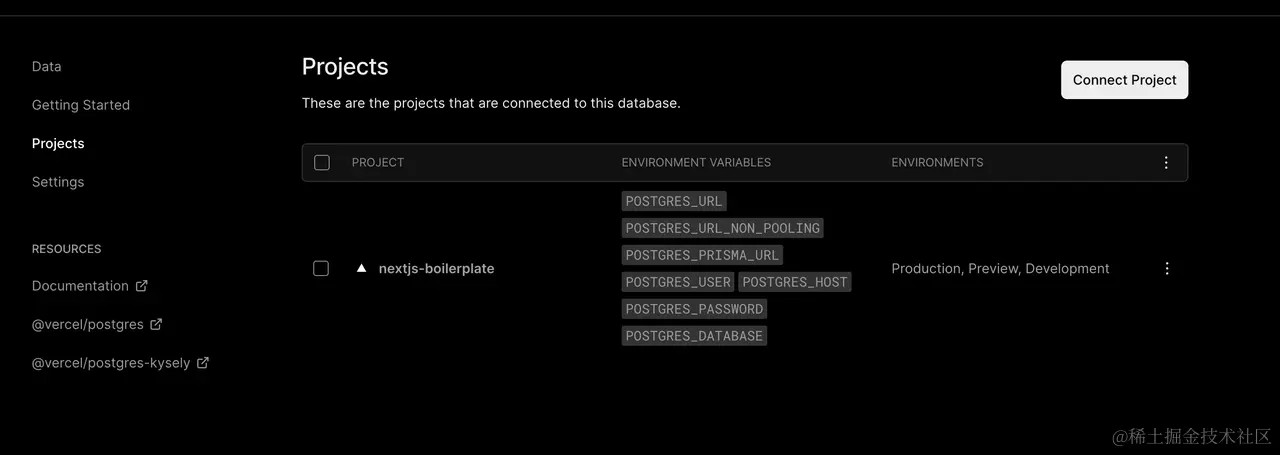
Task: Click the POSTGRES_PASSWORD variable tag
Action: (x=694, y=309)
